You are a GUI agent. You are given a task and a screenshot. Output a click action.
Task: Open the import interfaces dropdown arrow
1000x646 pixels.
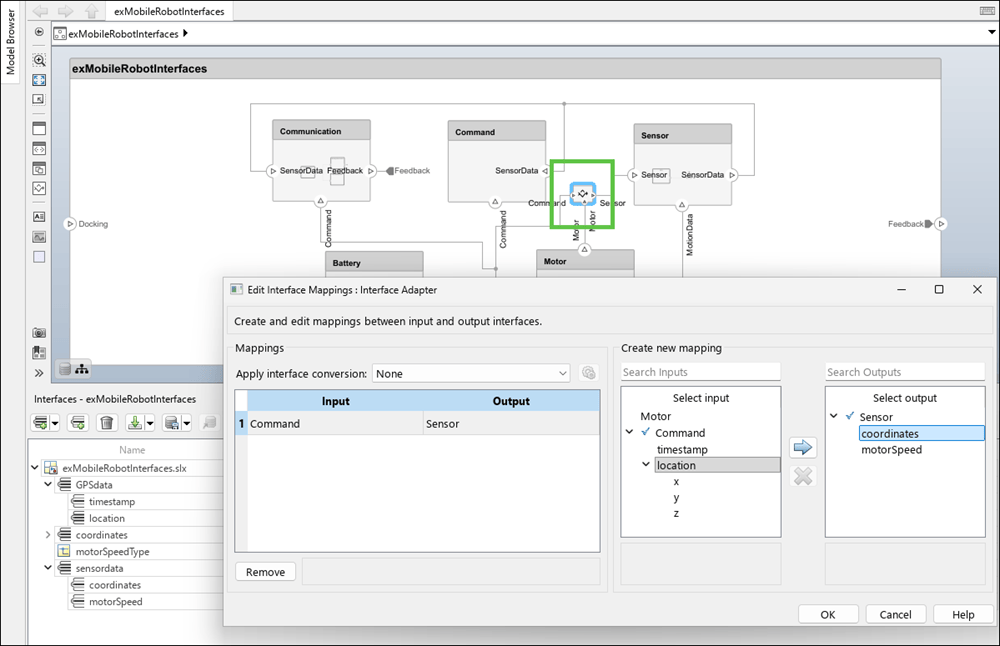click(150, 423)
